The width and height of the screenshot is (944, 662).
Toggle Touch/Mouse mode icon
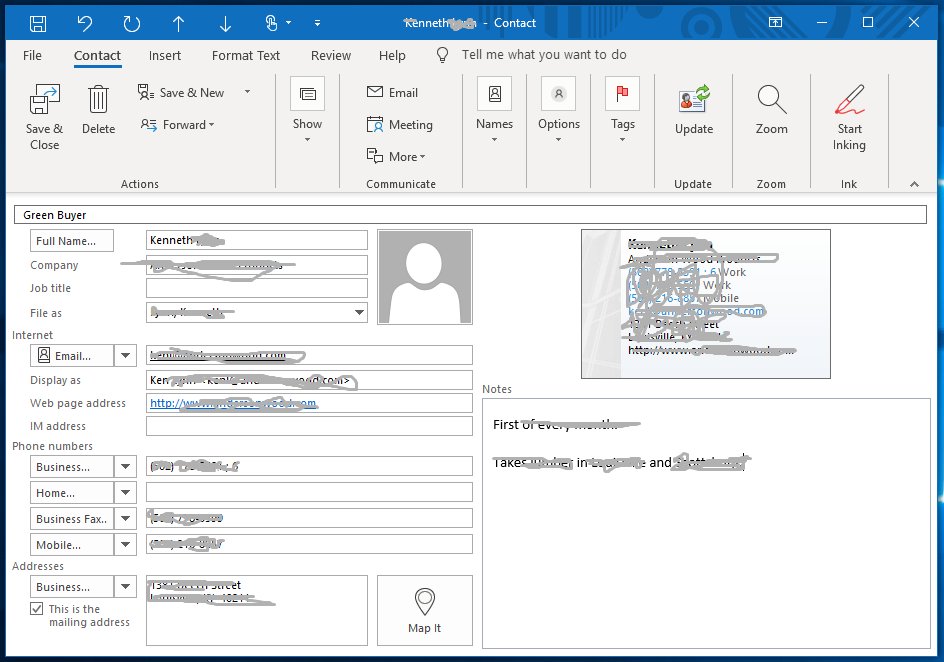[272, 23]
